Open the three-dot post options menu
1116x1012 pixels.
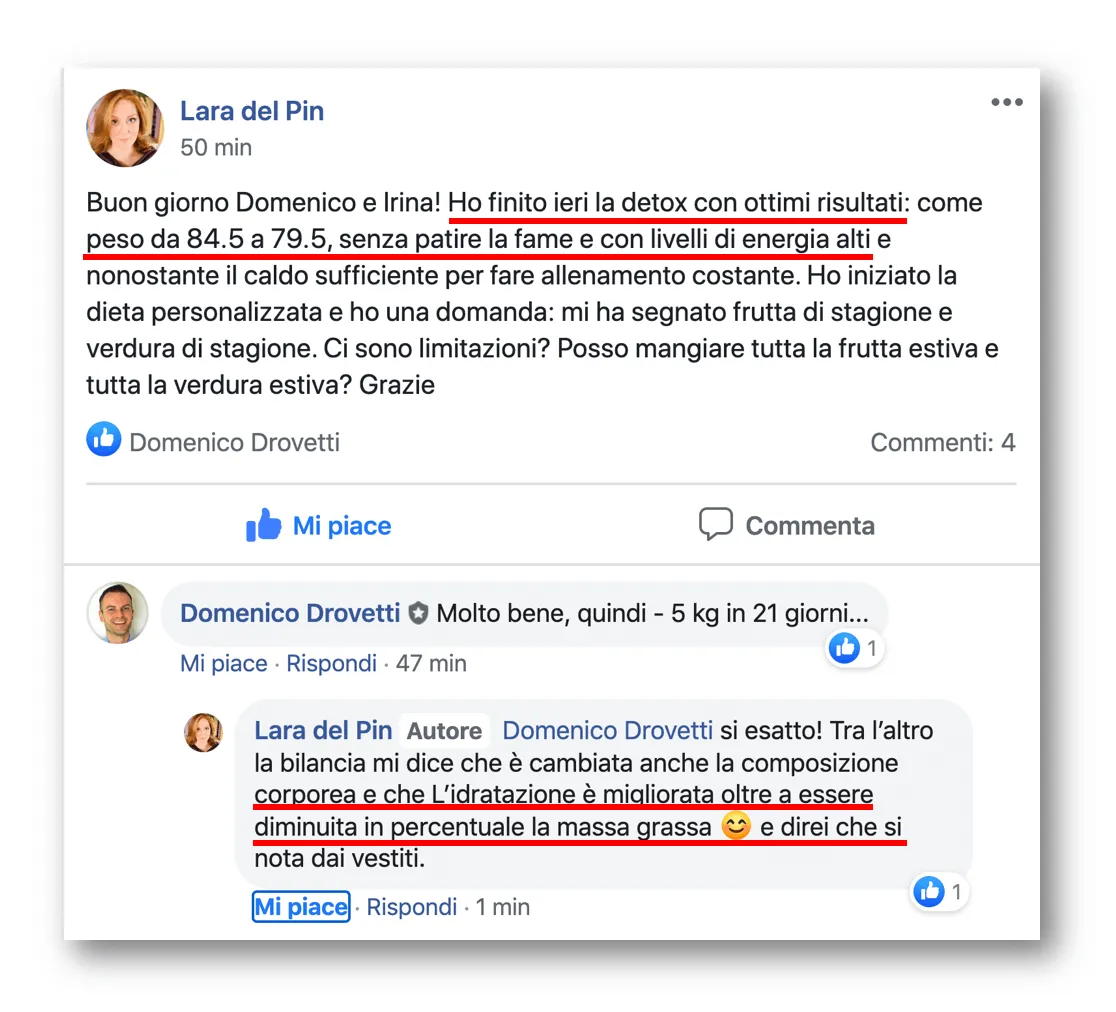[x=1006, y=102]
